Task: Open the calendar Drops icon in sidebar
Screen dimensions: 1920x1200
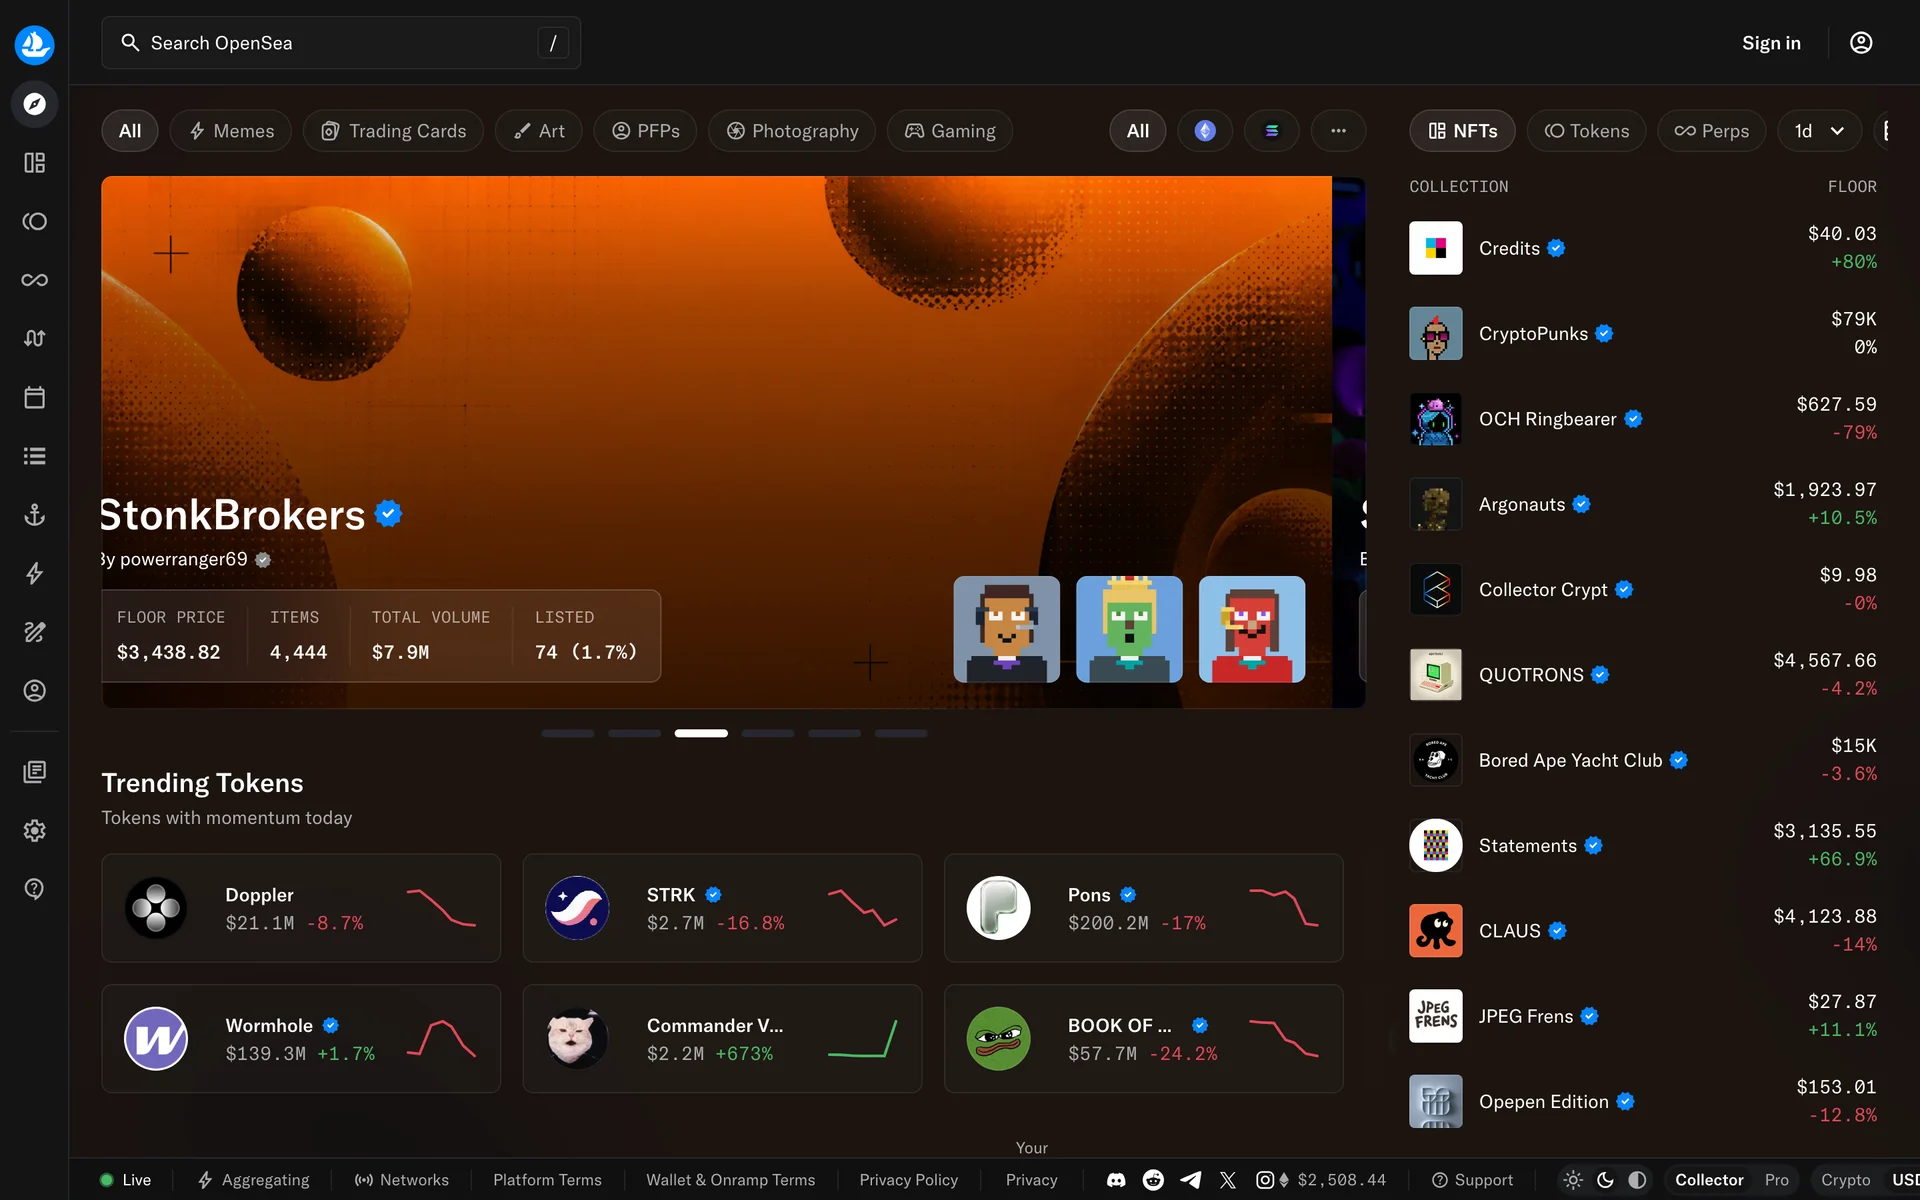Action: (34, 397)
